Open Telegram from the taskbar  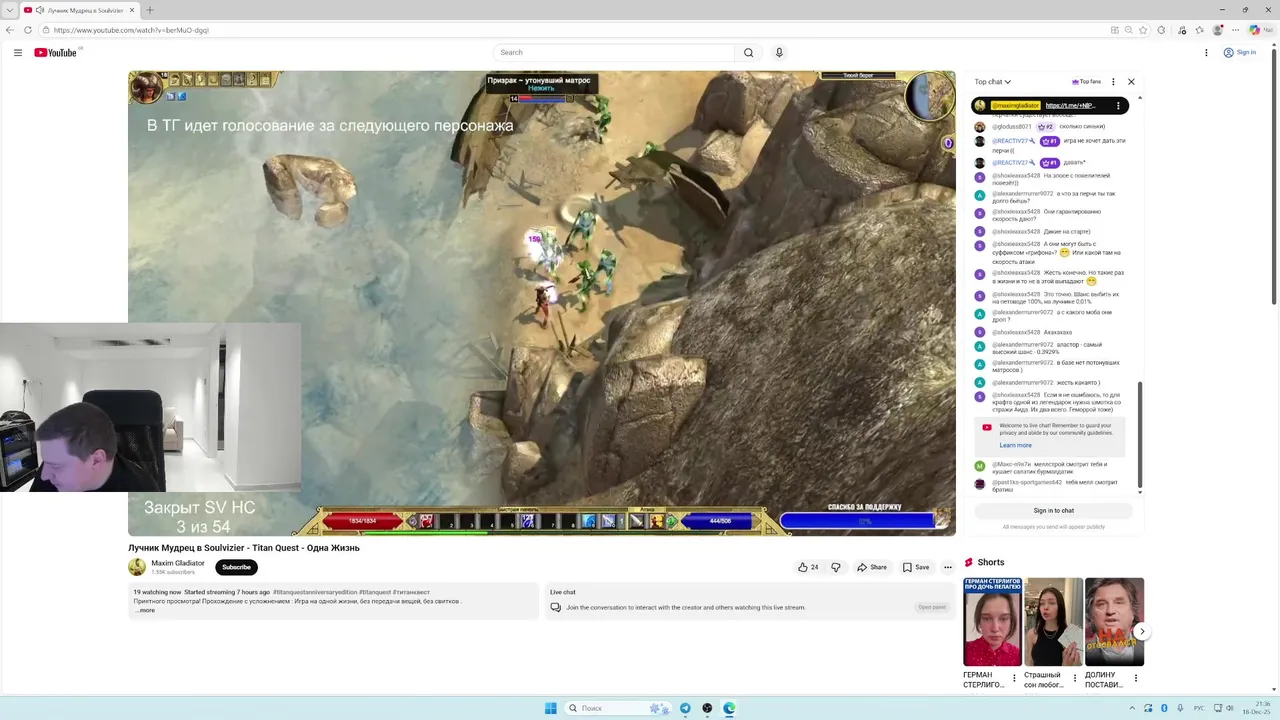tap(685, 708)
